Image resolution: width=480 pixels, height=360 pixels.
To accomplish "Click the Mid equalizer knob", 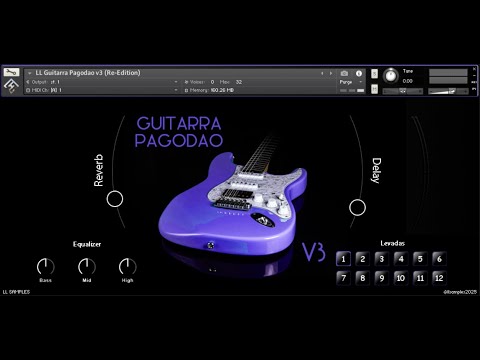I will pos(87,267).
